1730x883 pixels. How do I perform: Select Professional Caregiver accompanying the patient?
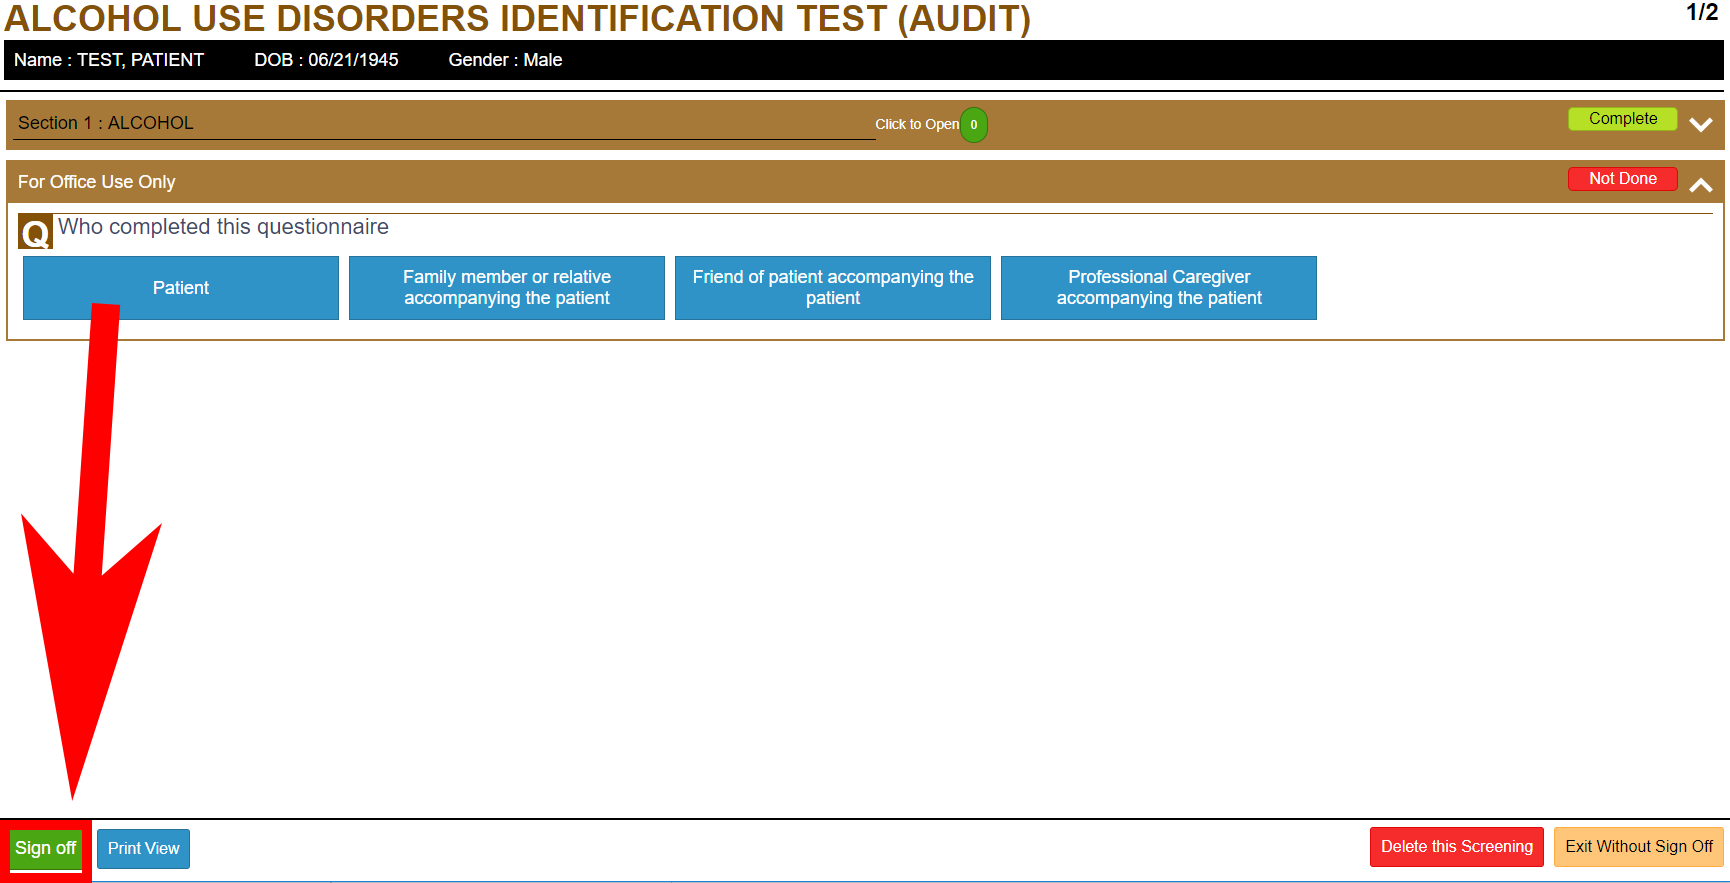[1158, 288]
